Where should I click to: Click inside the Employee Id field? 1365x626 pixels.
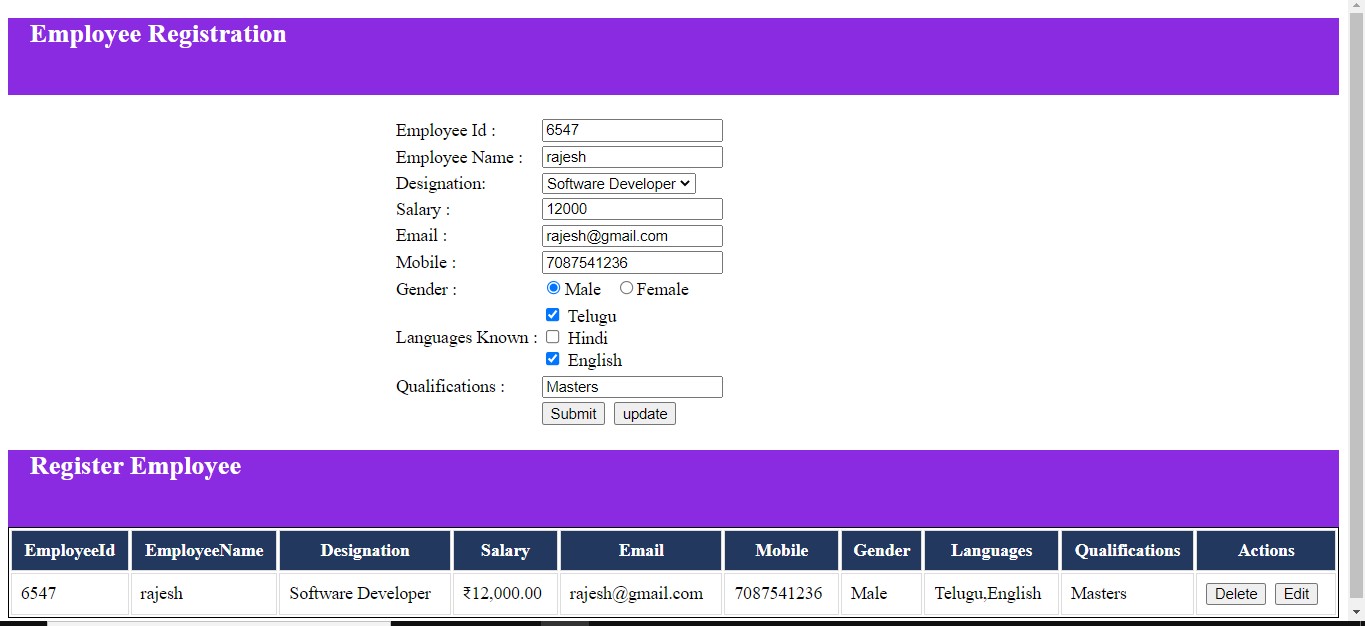pyautogui.click(x=631, y=129)
